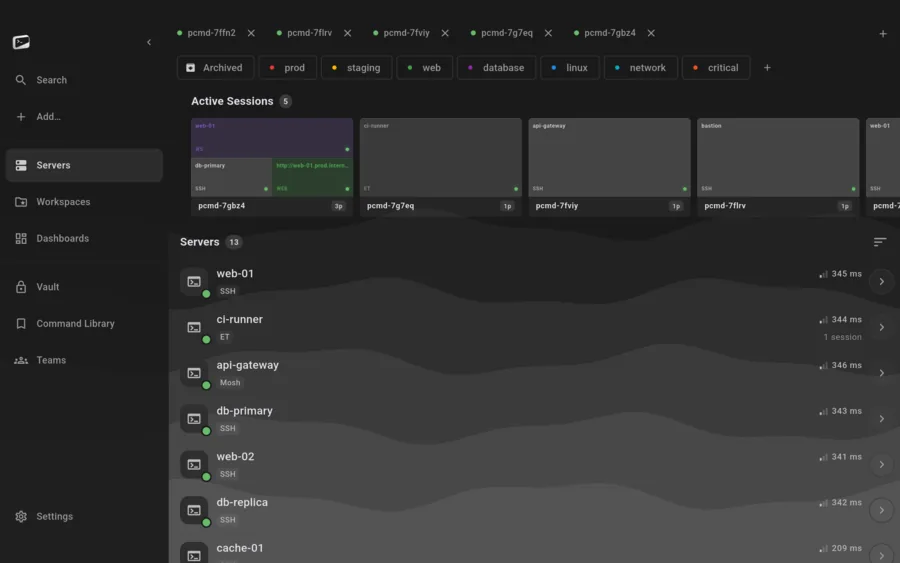Expand the db-replica row chevron
Screen dimensions: 900x563
click(882, 510)
